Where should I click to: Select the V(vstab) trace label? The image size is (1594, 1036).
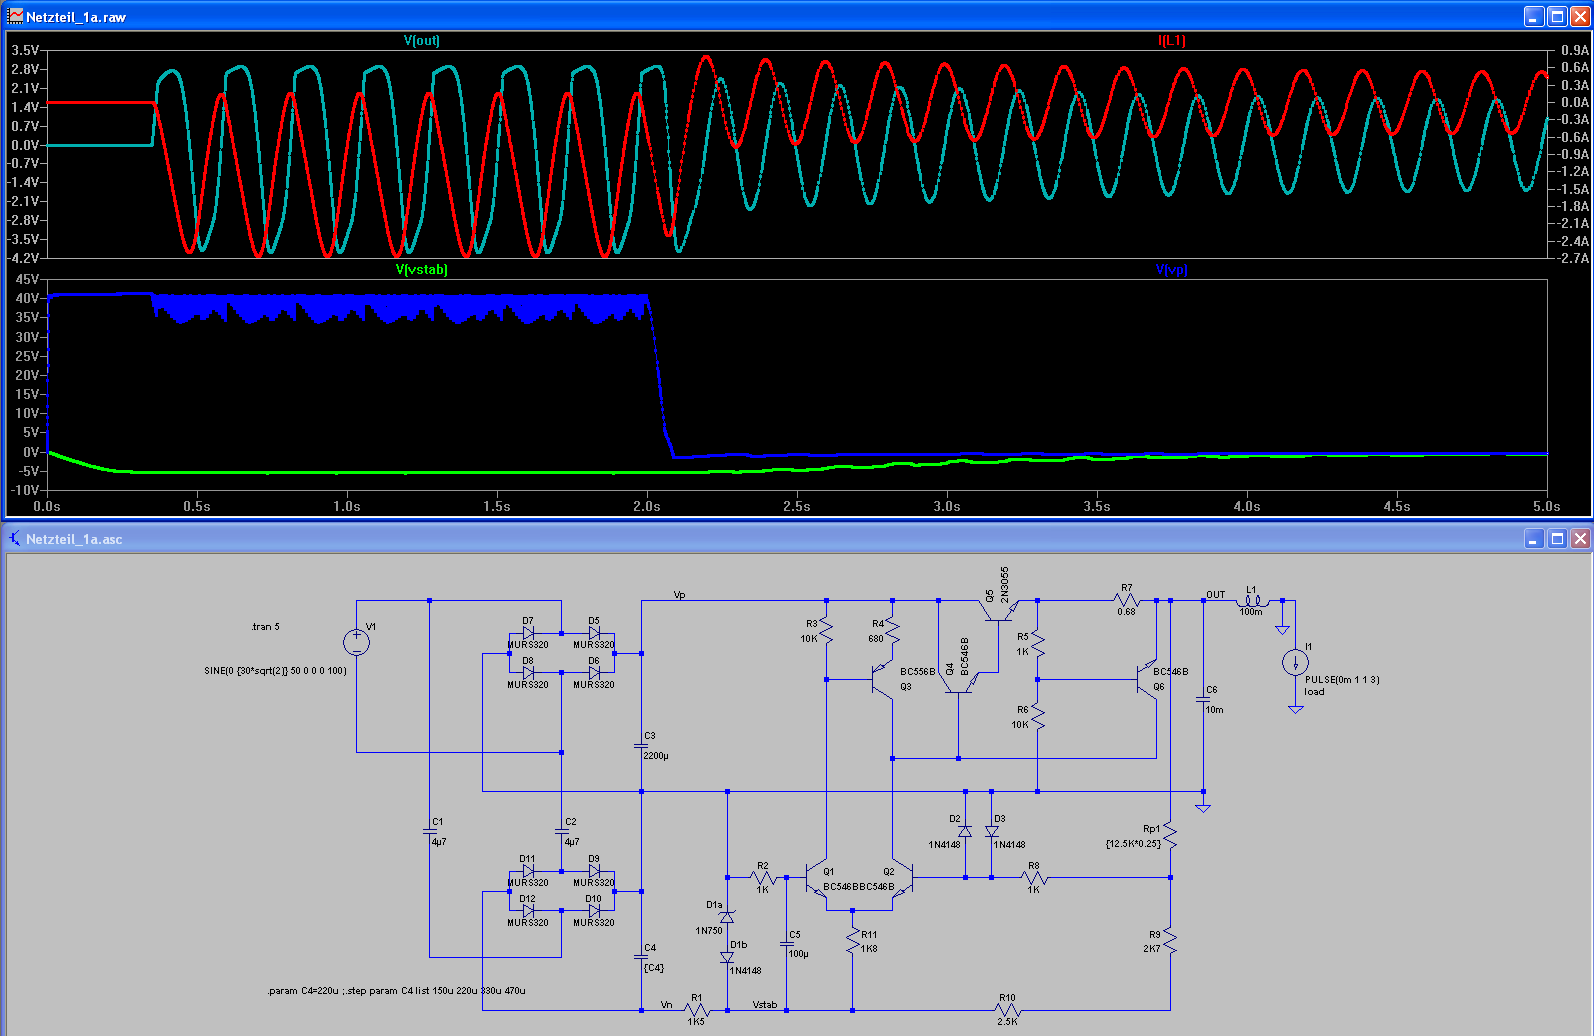(x=421, y=269)
